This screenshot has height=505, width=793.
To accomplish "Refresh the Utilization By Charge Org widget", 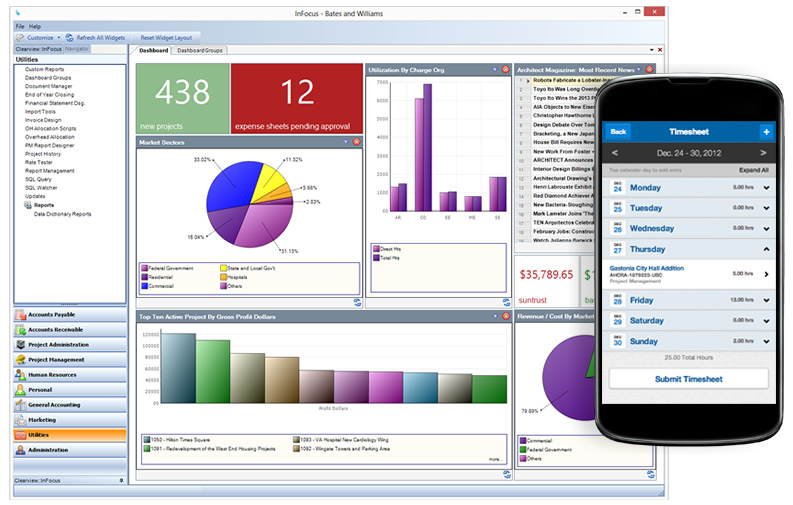I will [x=506, y=302].
